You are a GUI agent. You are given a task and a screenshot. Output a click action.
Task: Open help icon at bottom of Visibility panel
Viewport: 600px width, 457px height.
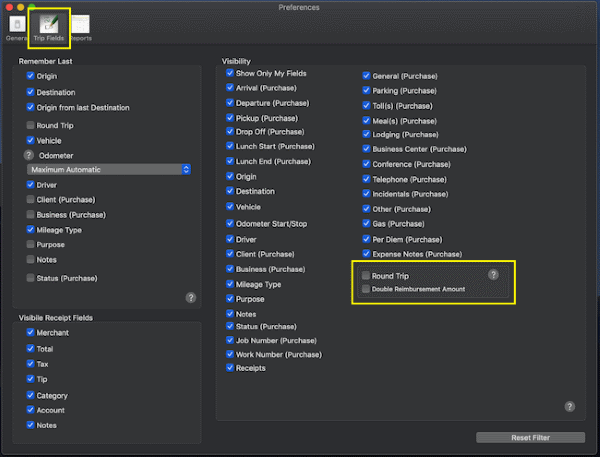pyautogui.click(x=569, y=406)
